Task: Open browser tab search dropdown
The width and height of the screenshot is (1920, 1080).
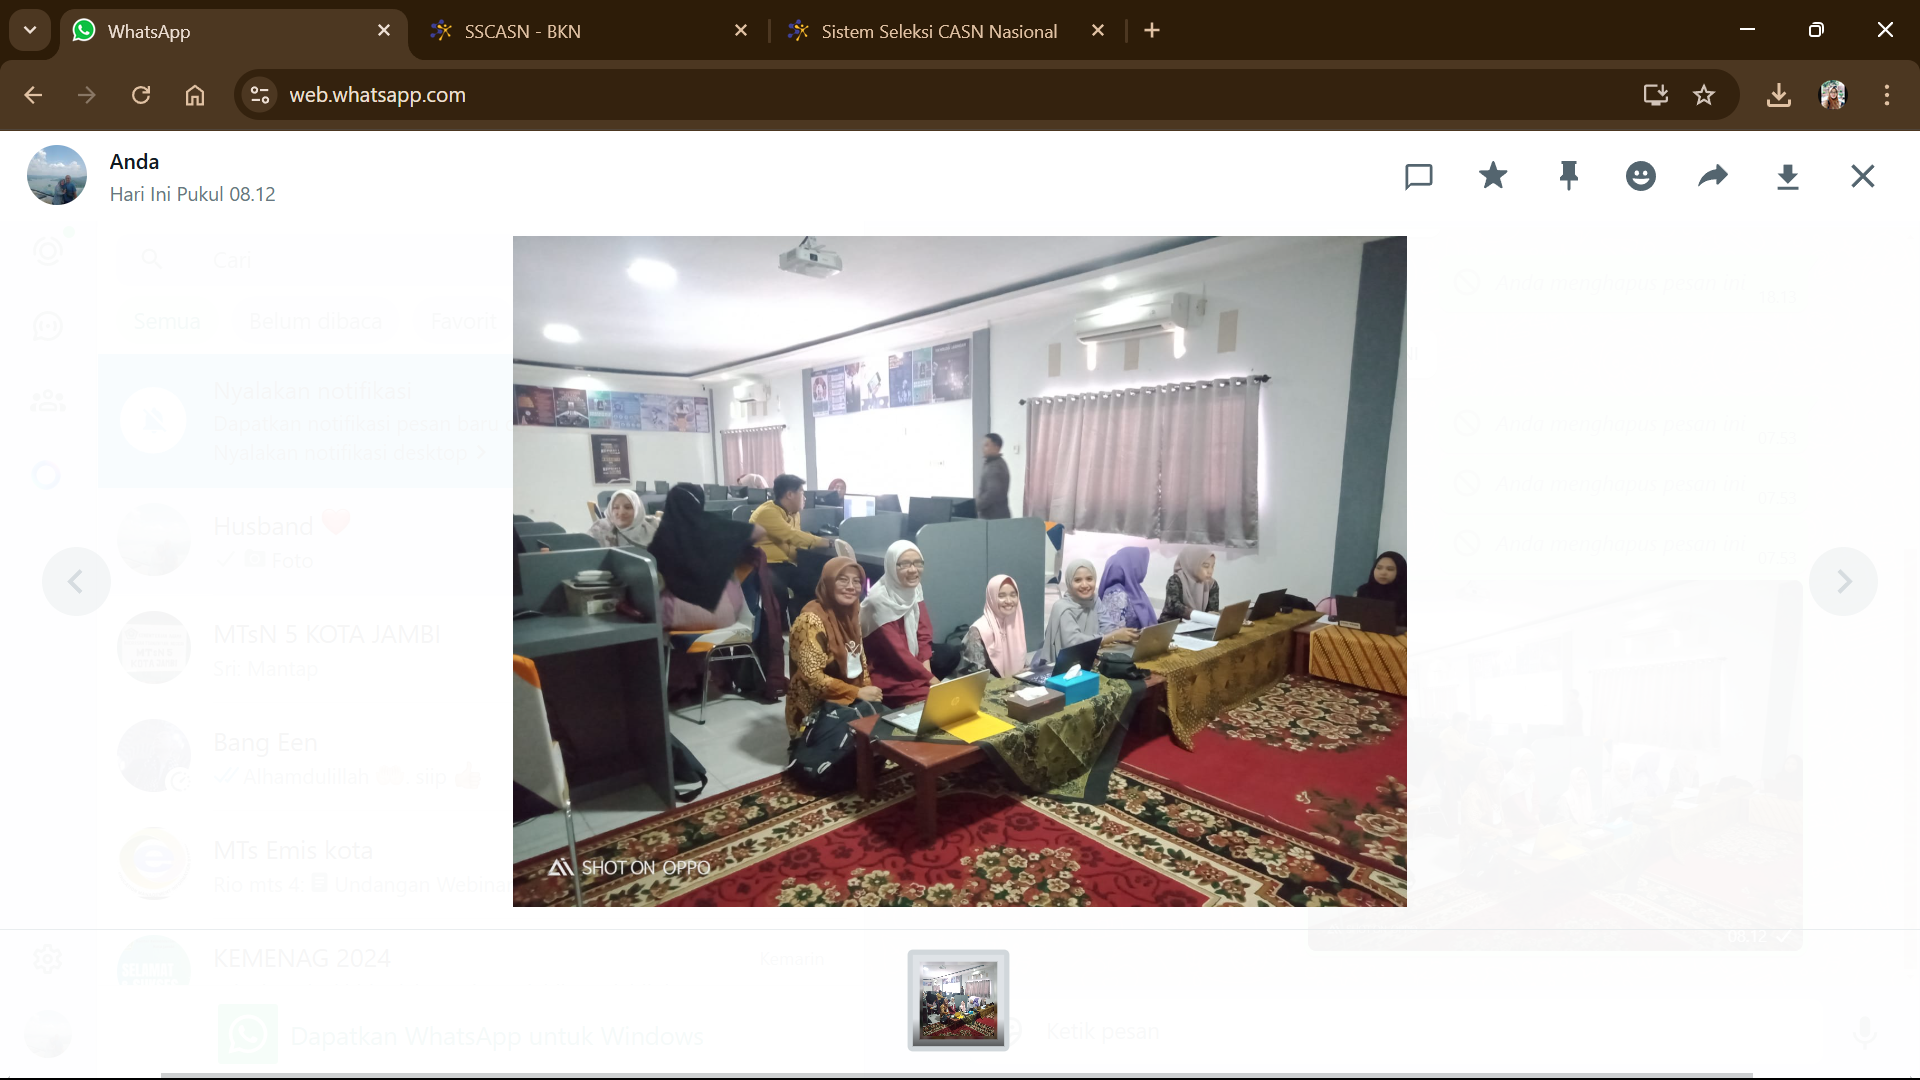Action: point(30,30)
